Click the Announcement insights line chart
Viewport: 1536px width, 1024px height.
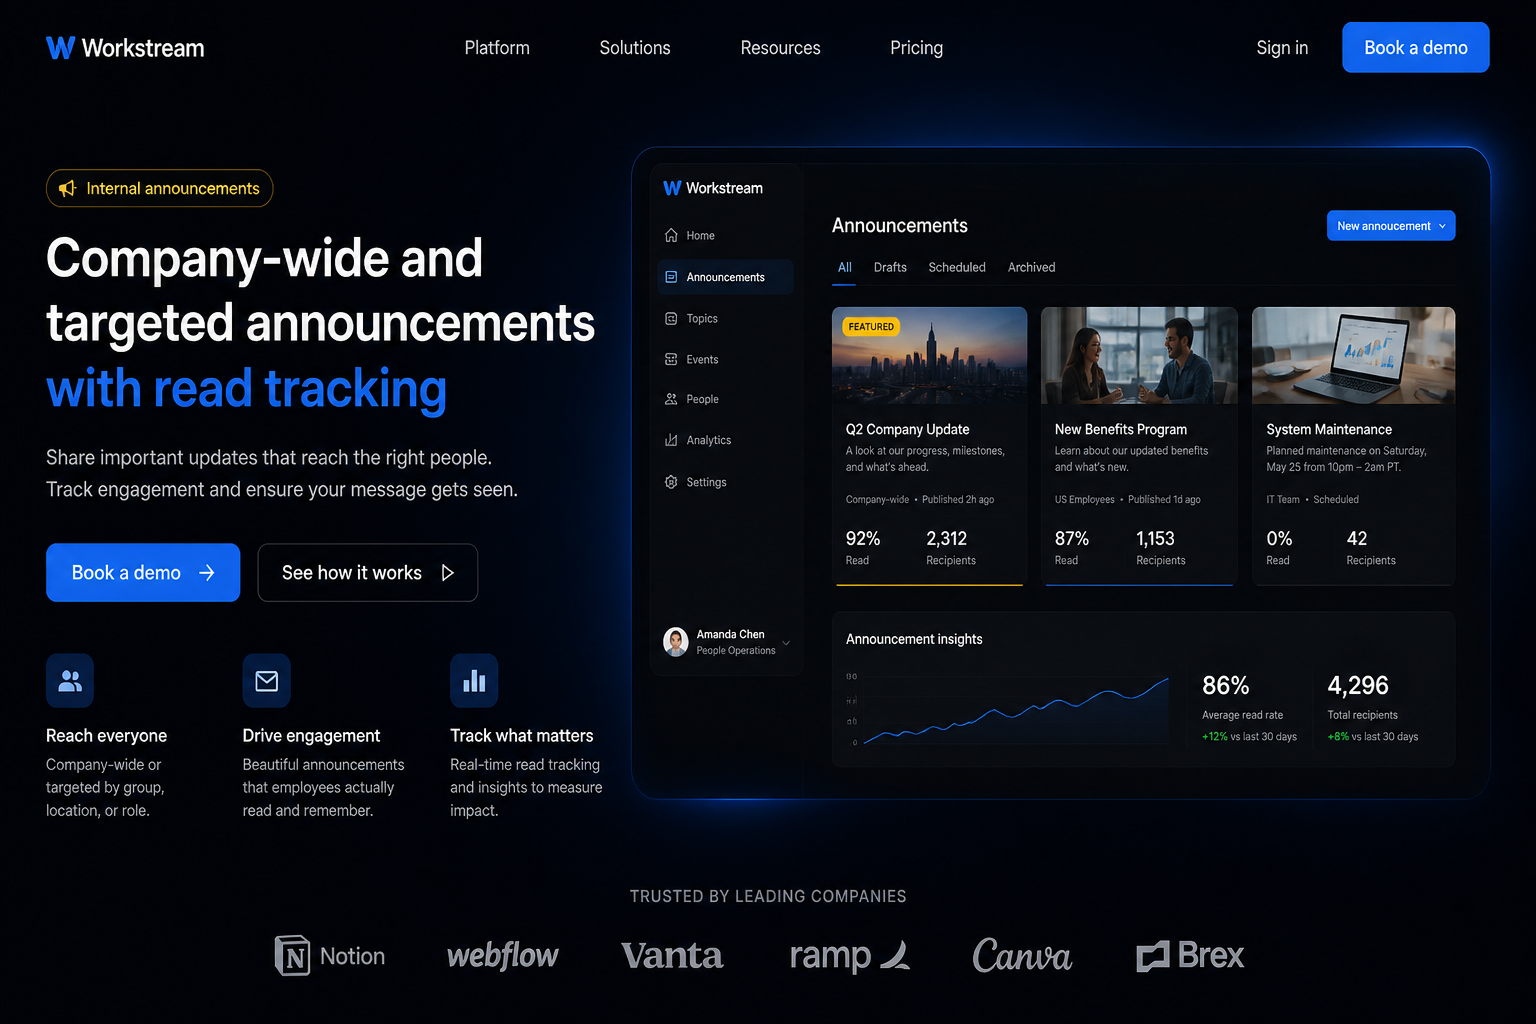point(1015,711)
